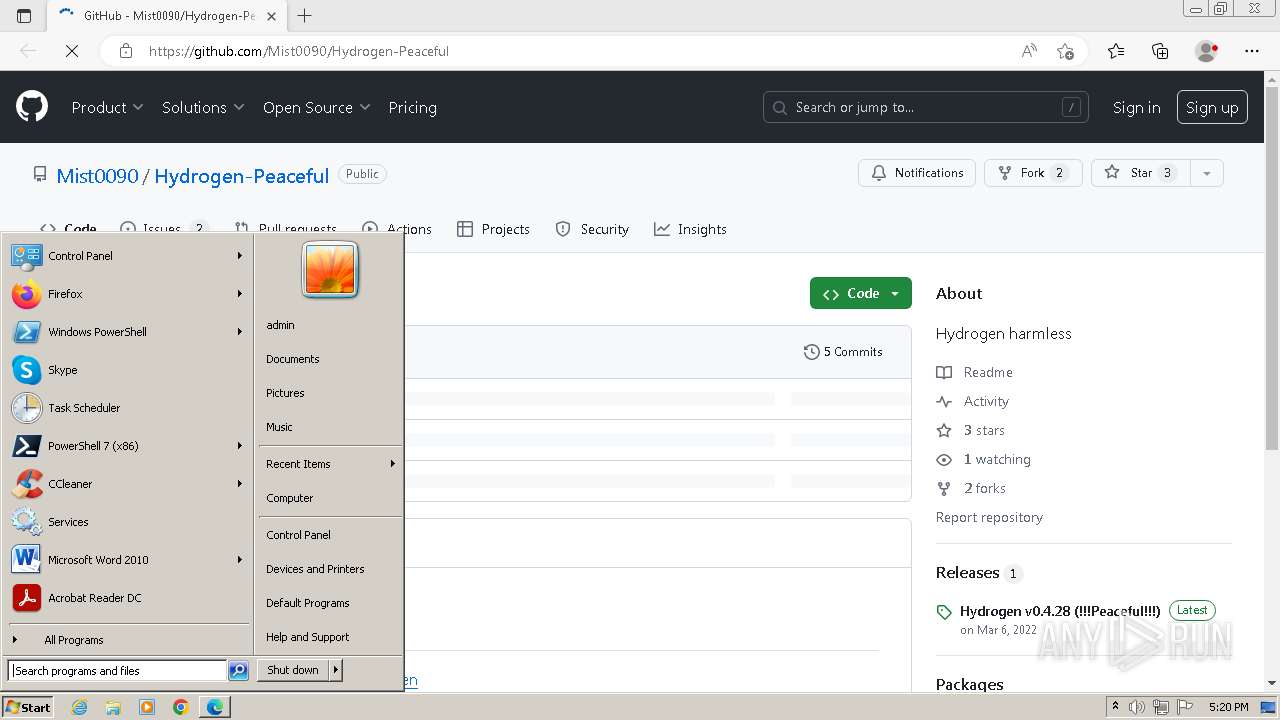Launch CCleaner from Start menu

[x=127, y=484]
